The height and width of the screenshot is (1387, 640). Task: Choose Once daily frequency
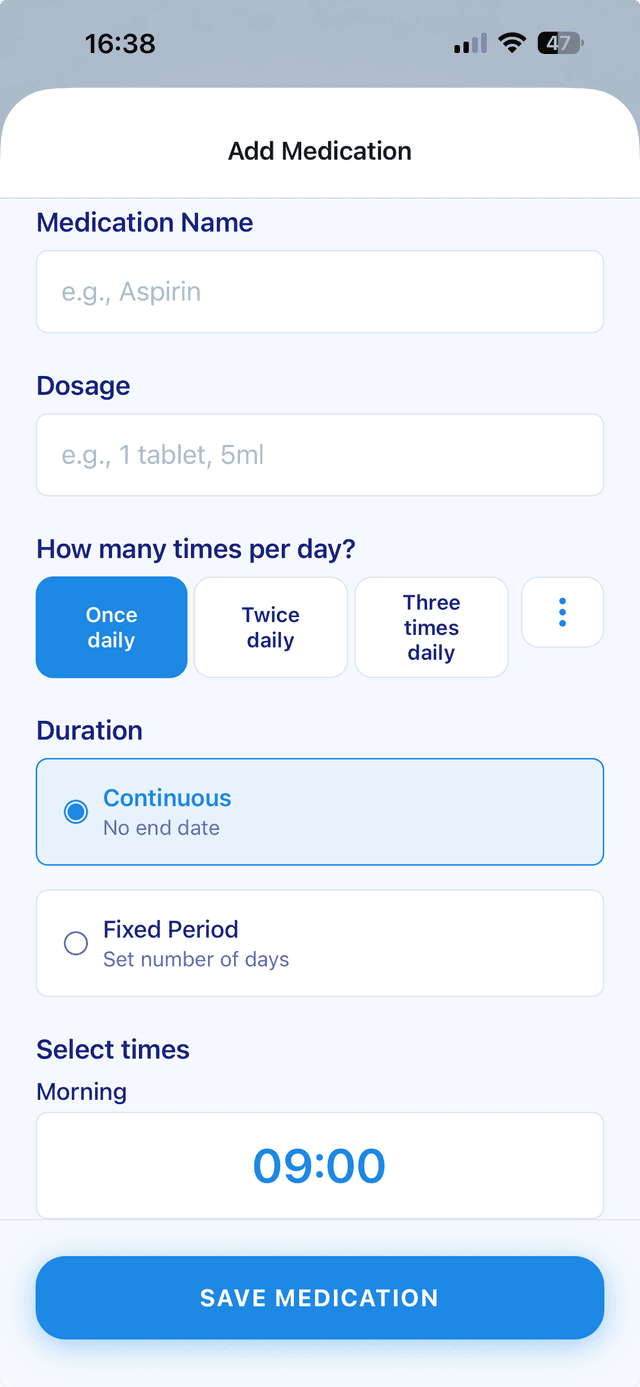[111, 627]
